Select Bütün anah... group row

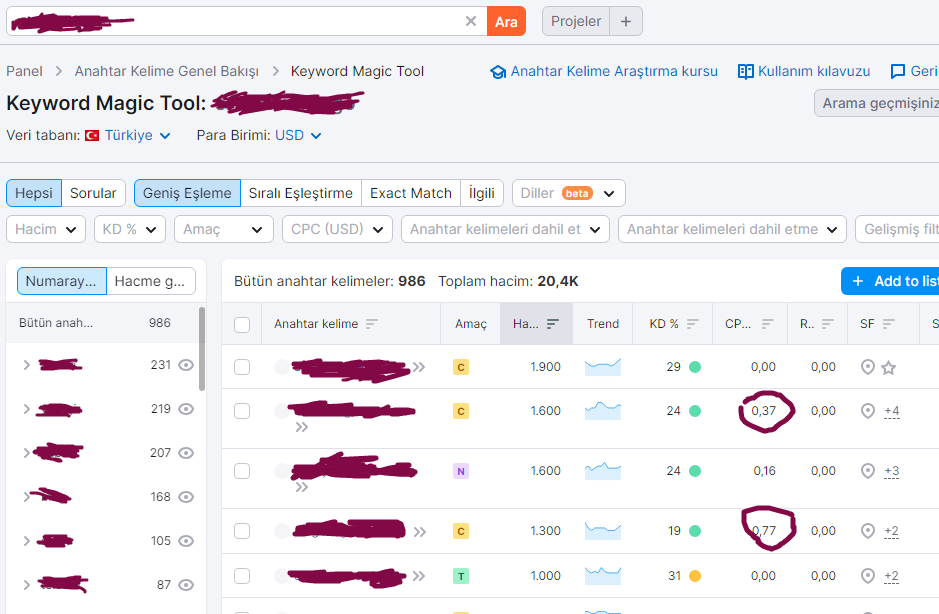tap(102, 323)
